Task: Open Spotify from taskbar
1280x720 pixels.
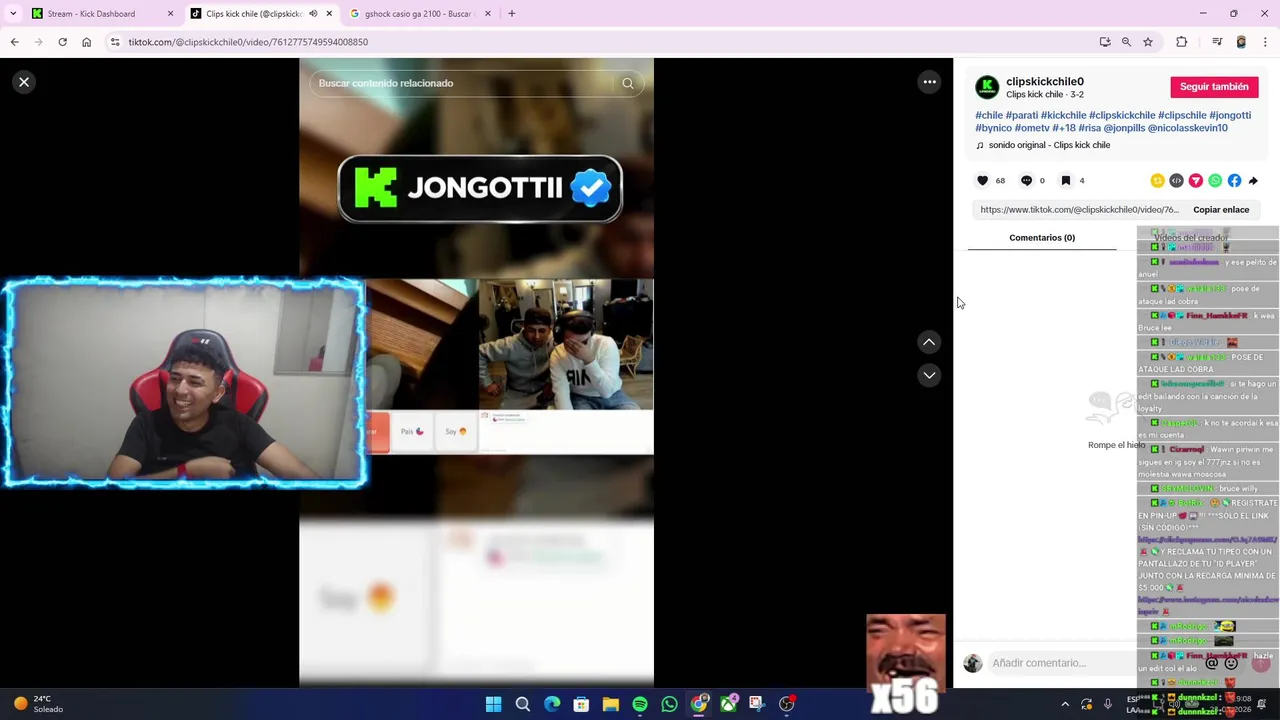Action: click(x=640, y=704)
